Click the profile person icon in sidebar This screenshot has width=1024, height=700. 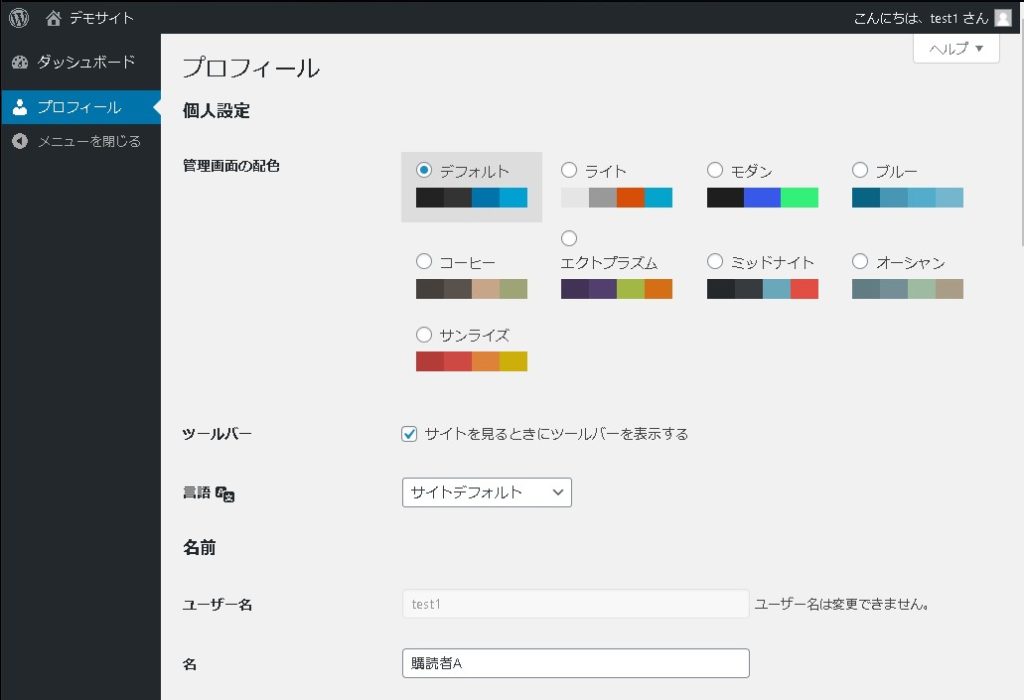coord(20,107)
